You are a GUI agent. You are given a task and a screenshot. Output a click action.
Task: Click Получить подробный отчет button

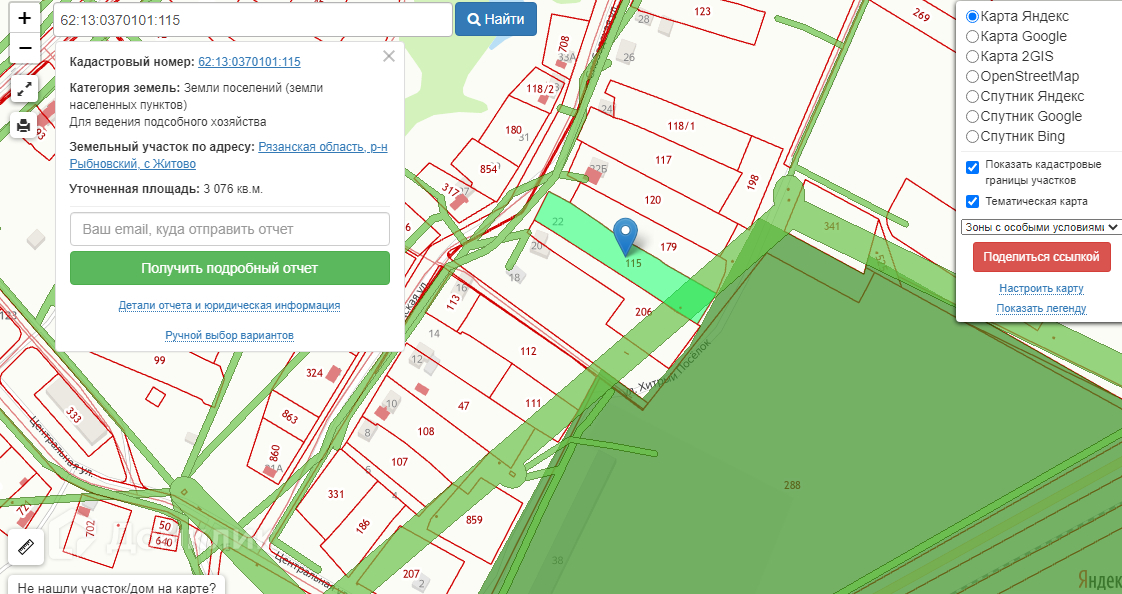point(230,268)
